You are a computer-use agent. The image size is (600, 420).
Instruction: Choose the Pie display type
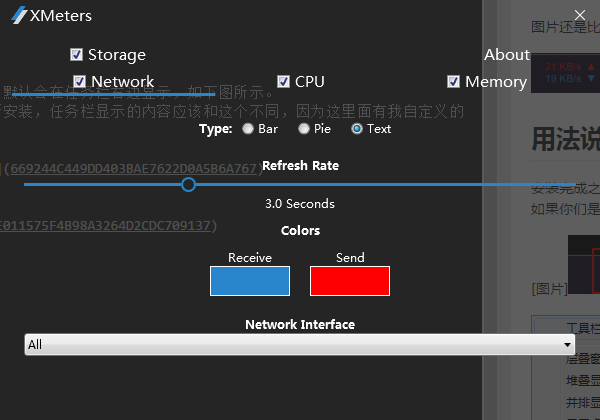click(304, 128)
